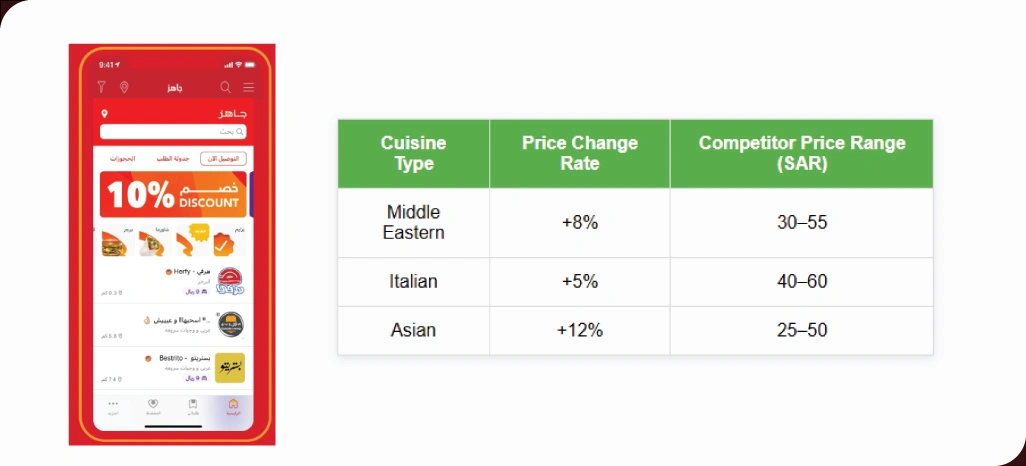This screenshot has height=466, width=1026.
Task: Tap the shawarma category thumbnail
Action: 150,243
